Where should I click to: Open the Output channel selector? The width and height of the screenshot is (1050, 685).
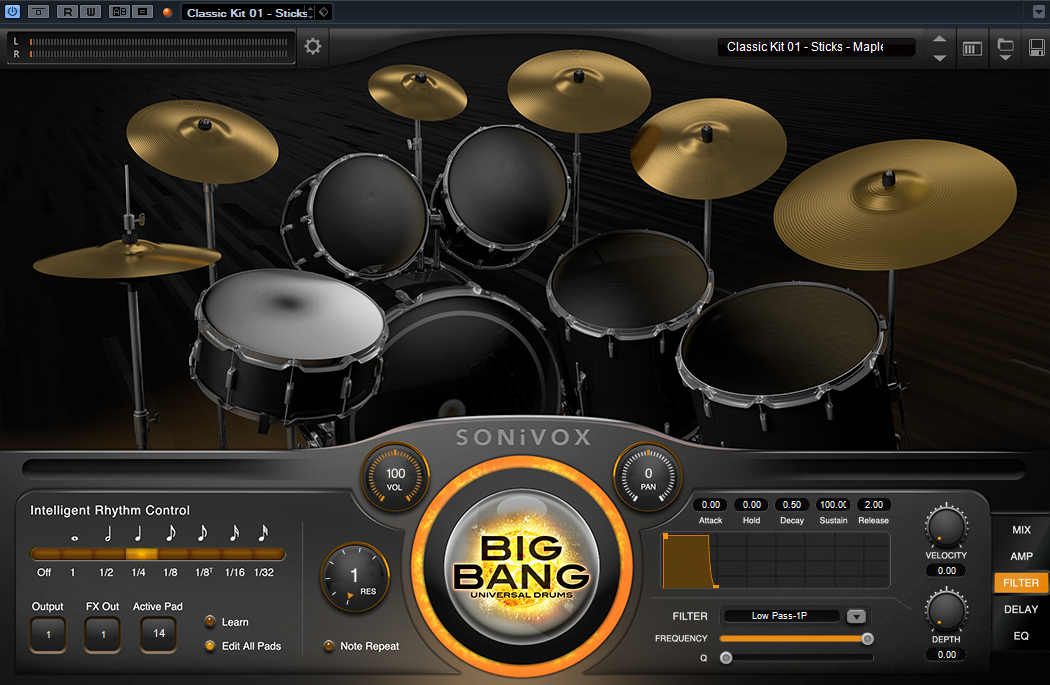[x=48, y=634]
